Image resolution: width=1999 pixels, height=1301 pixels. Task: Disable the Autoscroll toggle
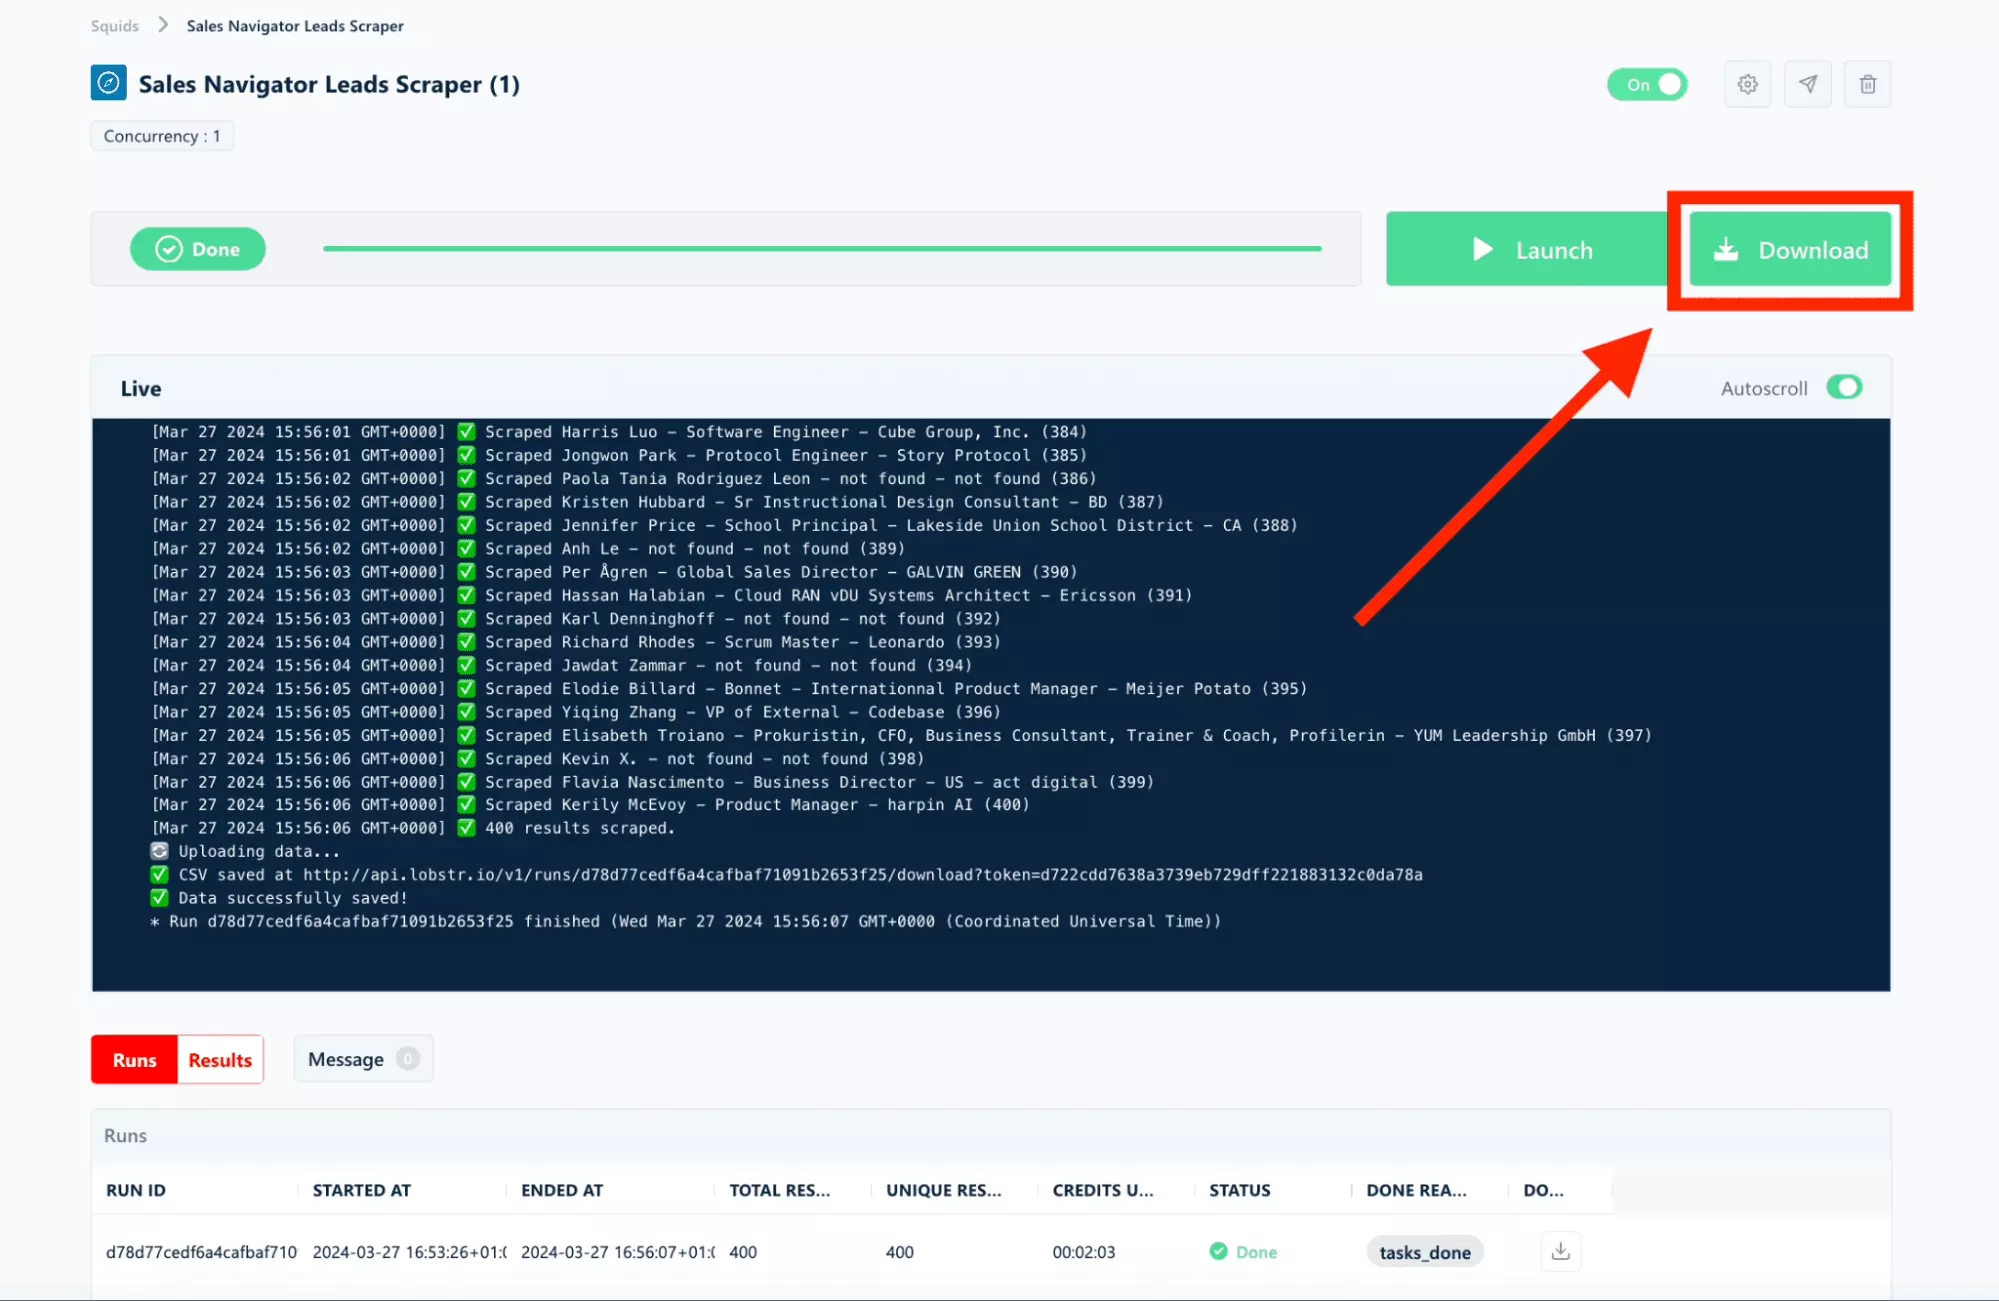click(x=1843, y=387)
